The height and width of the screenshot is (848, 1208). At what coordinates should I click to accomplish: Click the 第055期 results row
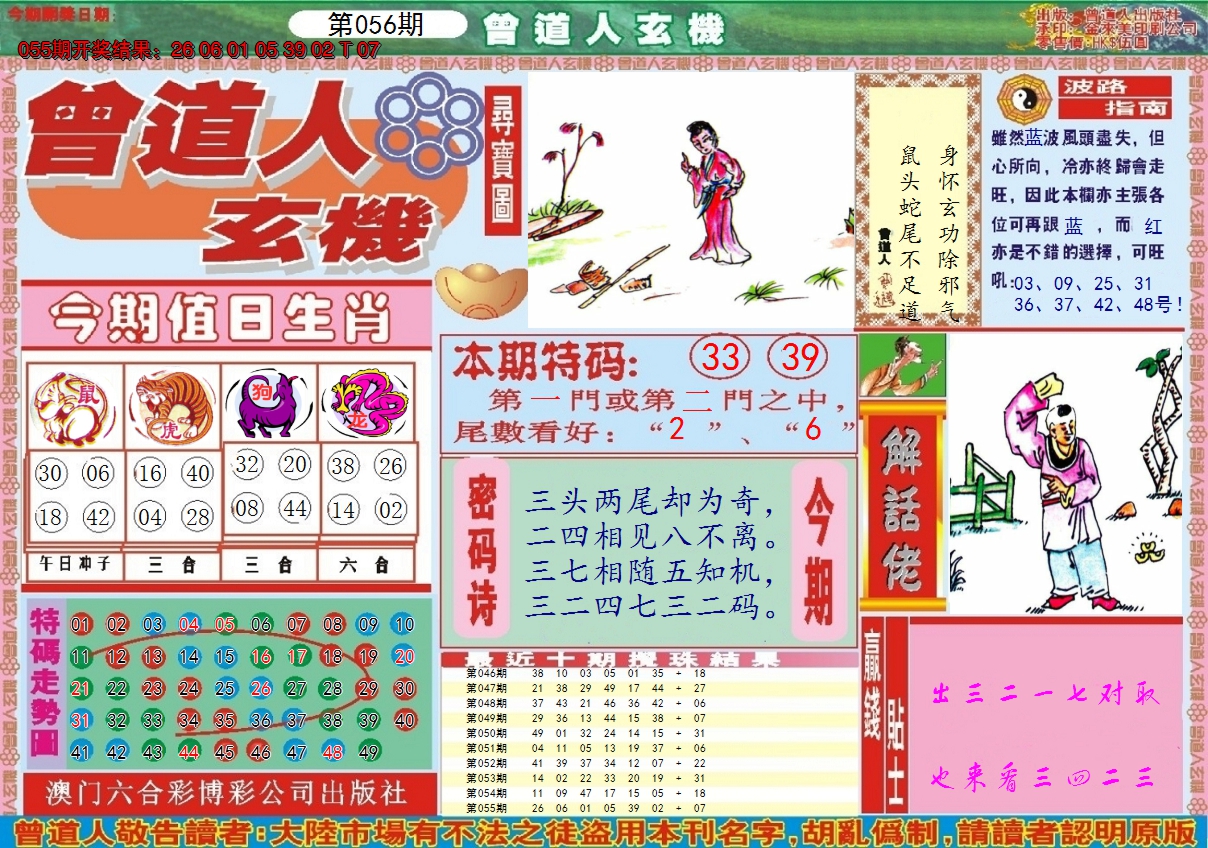coord(650,808)
